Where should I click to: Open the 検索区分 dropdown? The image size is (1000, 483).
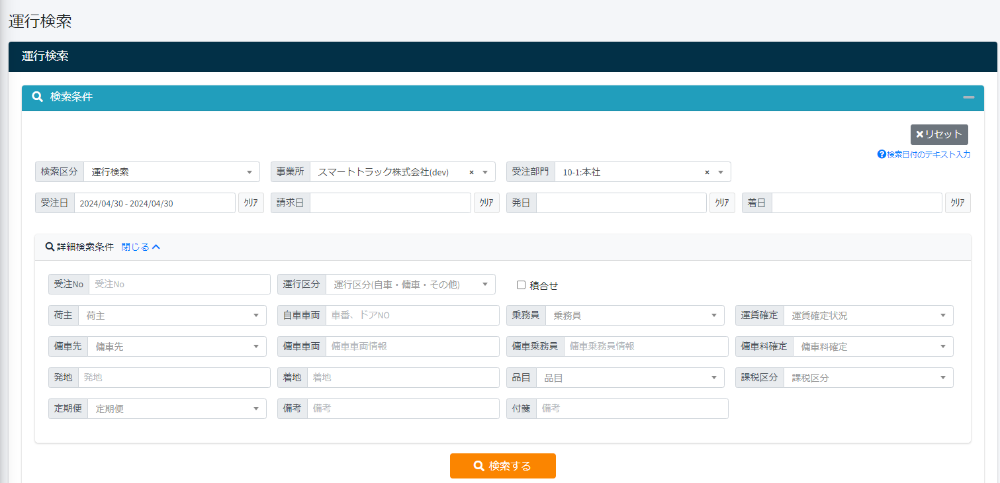pos(171,172)
